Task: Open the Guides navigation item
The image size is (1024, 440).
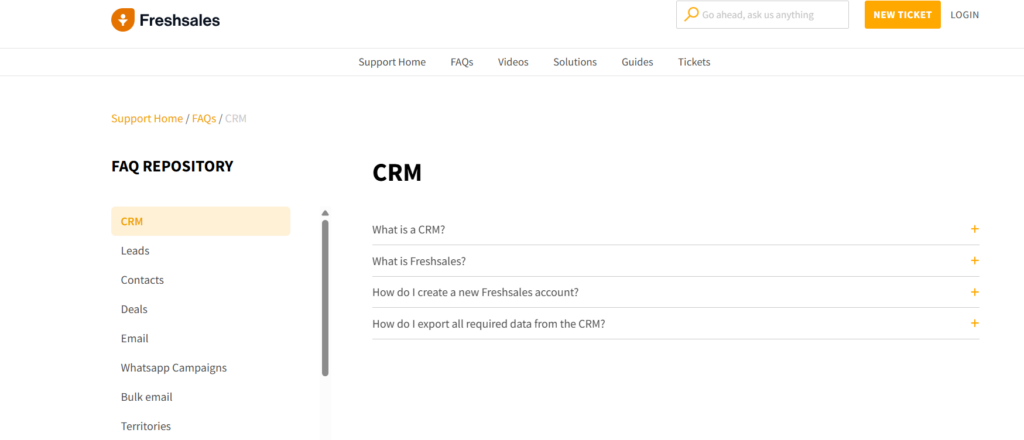Action: click(637, 62)
